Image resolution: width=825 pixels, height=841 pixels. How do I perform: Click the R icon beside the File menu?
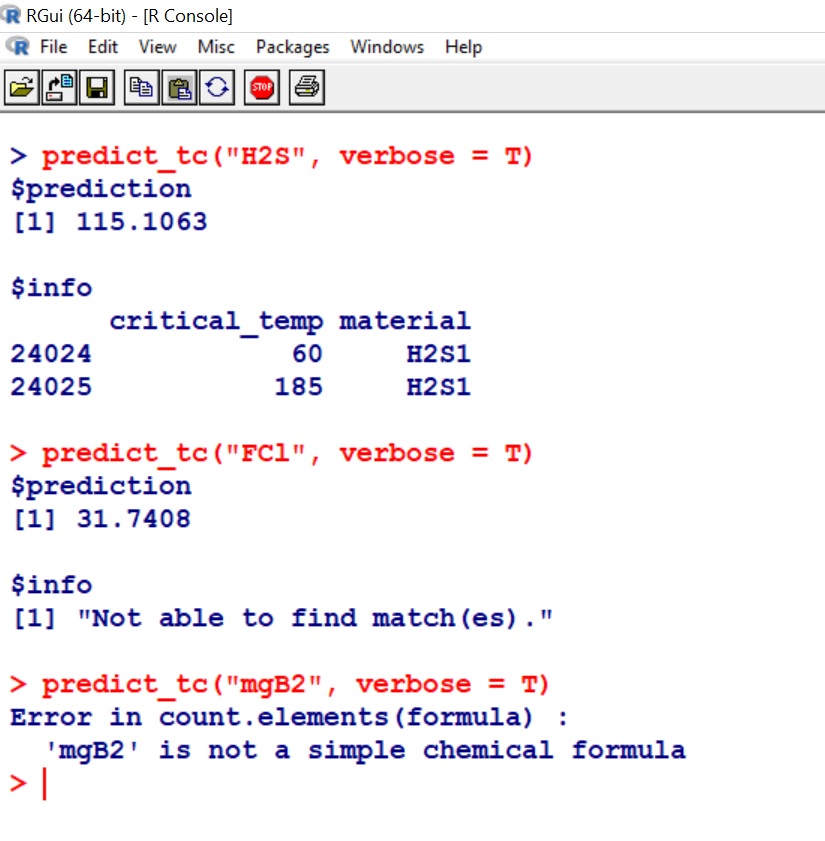[17, 47]
